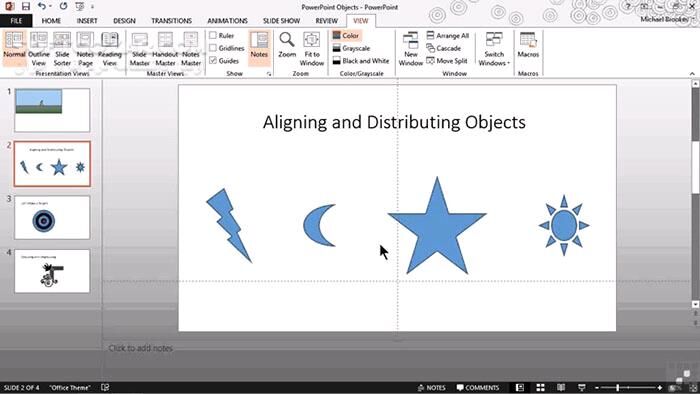Open the FILE tab
The width and height of the screenshot is (700, 394).
tap(16, 21)
